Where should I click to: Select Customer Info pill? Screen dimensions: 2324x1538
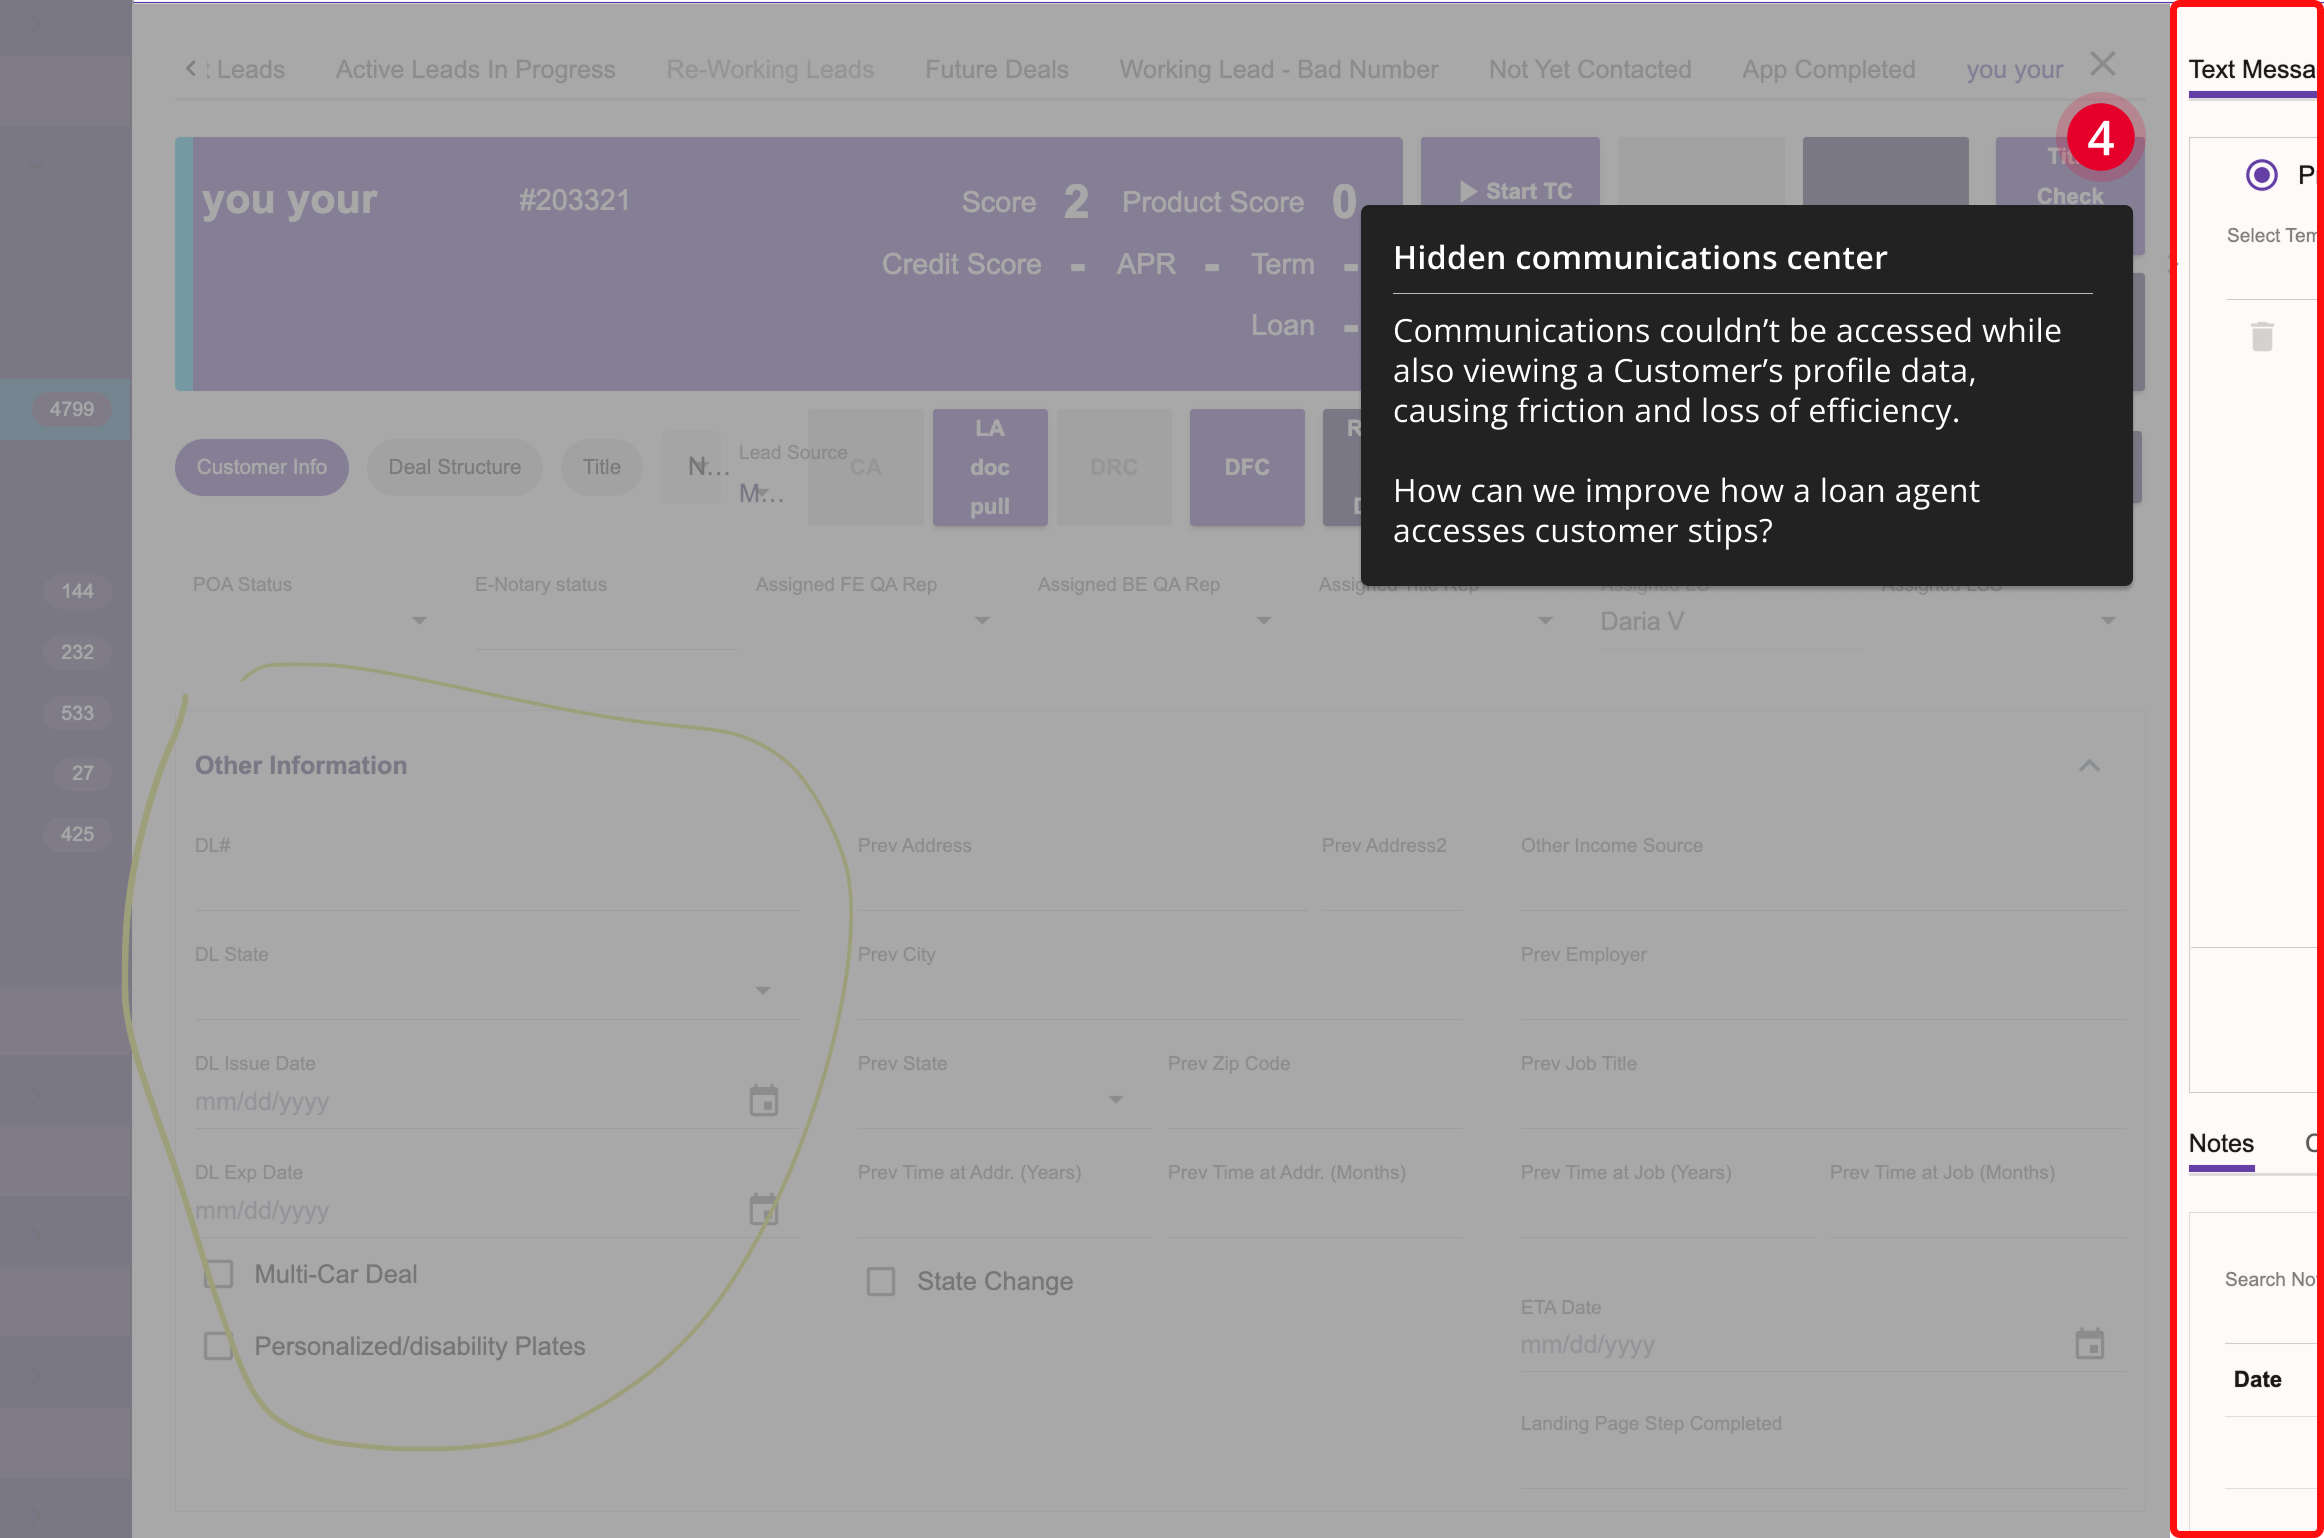pyautogui.click(x=262, y=467)
